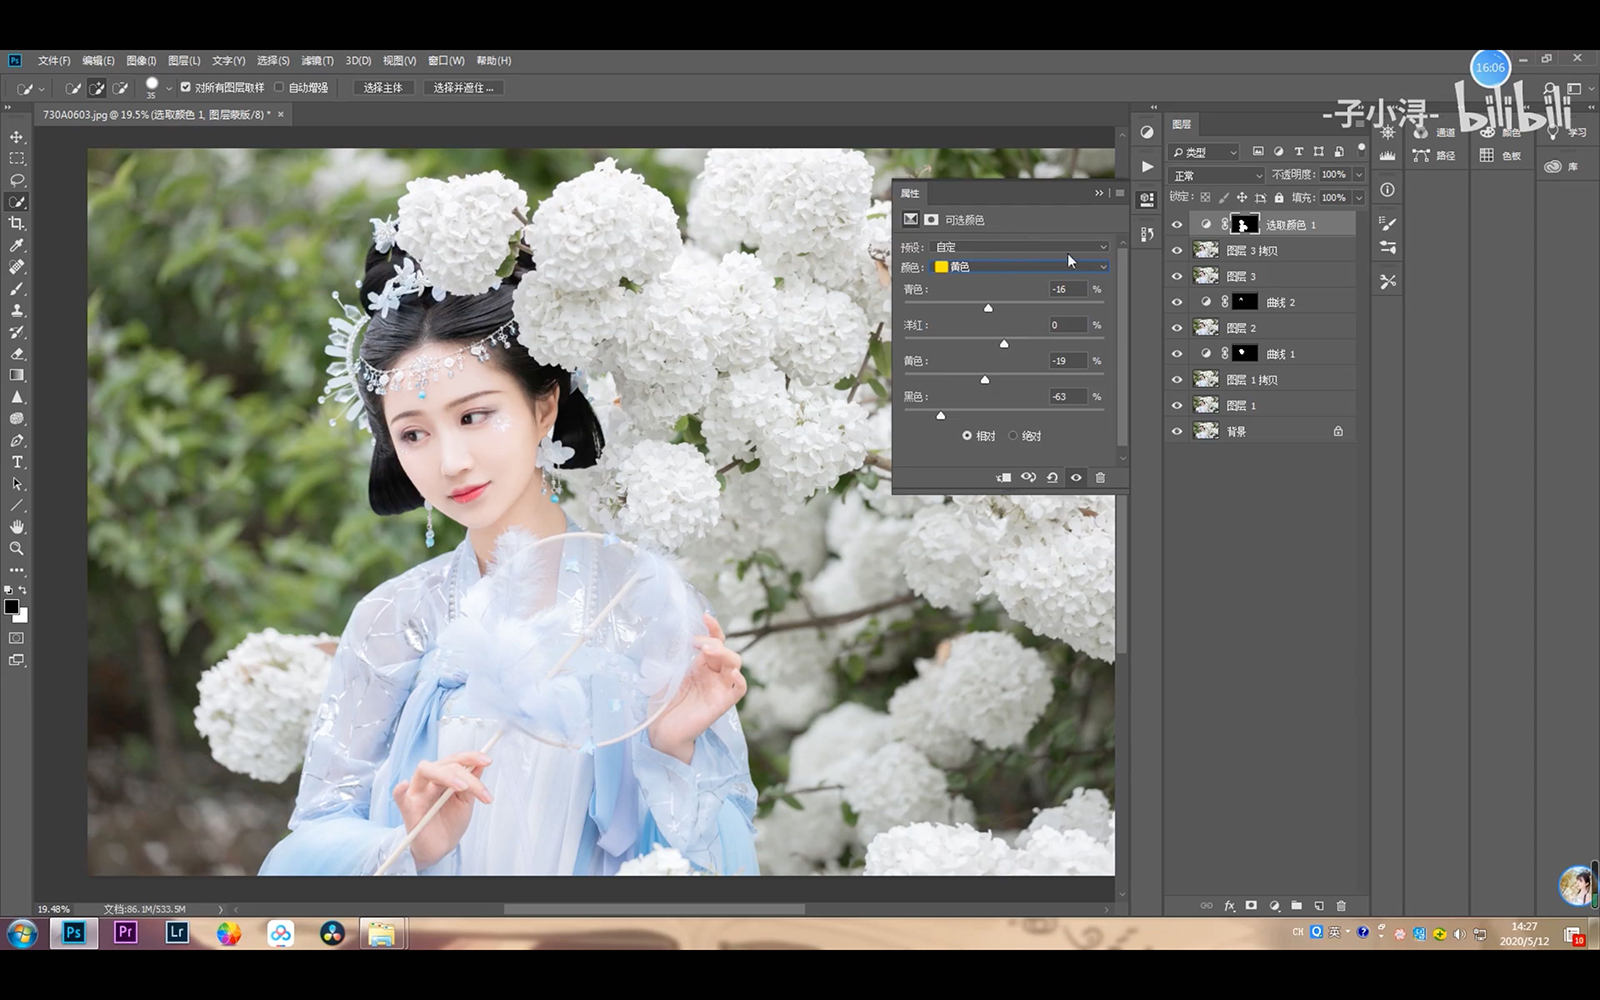
Task: Create new adjustment layer at Layers bottom
Action: [x=1274, y=906]
